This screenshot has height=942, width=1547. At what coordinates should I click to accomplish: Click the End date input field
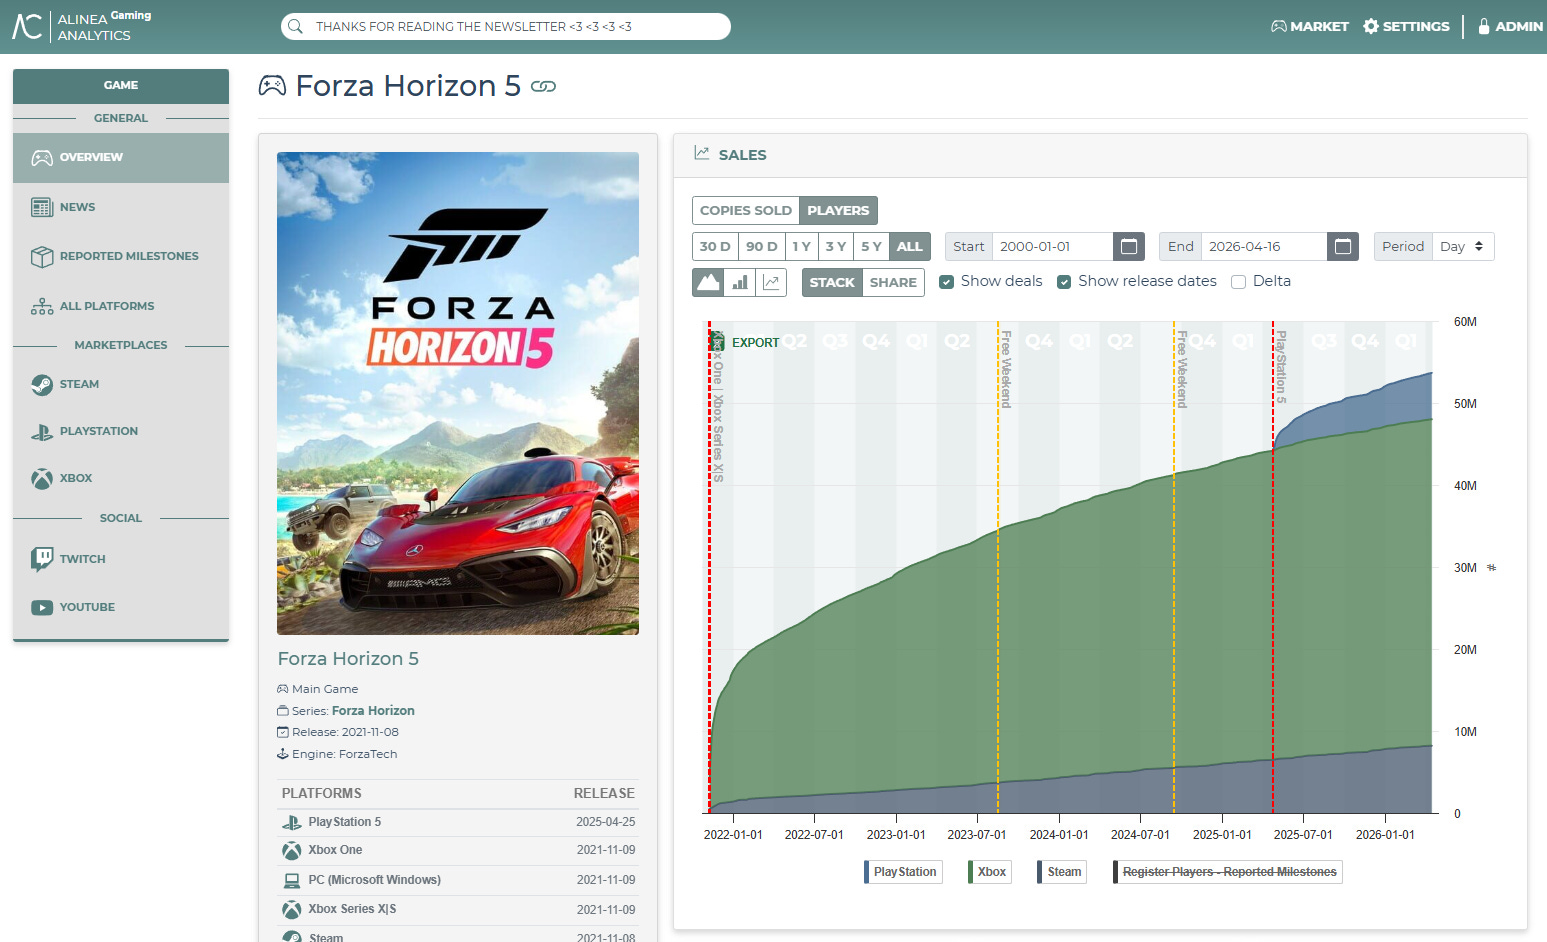[1264, 246]
